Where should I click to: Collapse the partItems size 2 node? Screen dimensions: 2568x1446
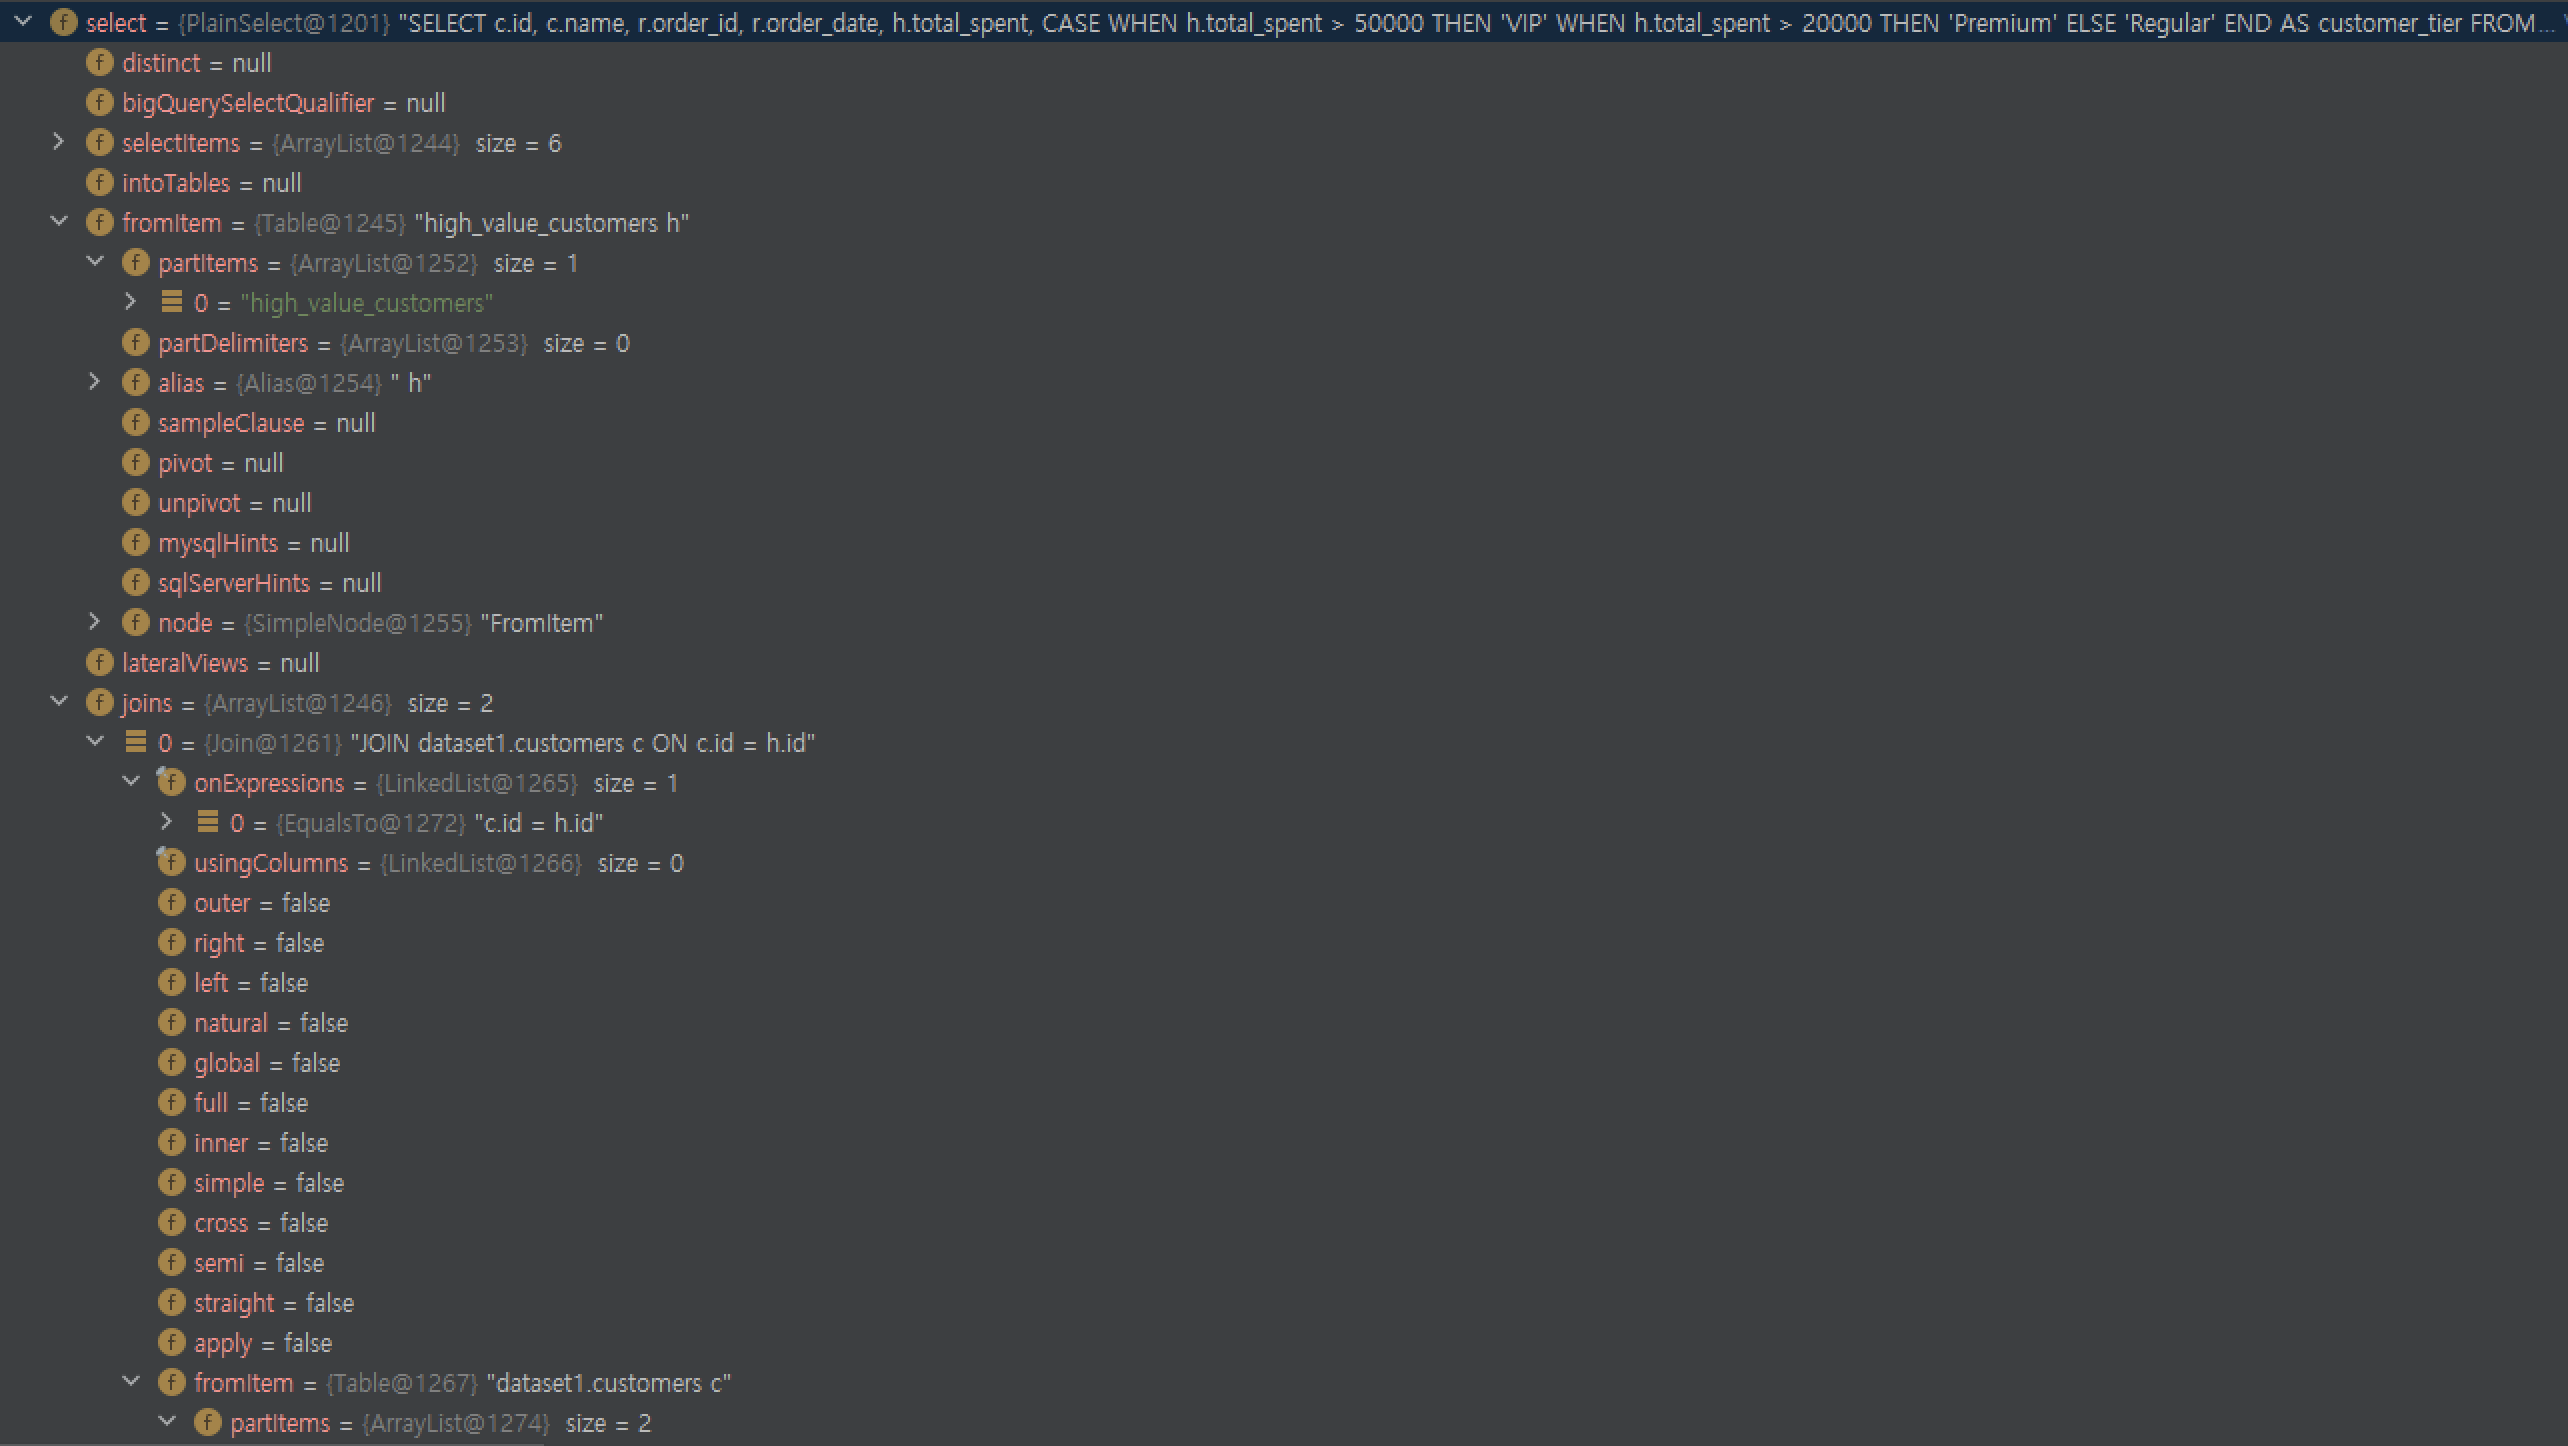(167, 1422)
